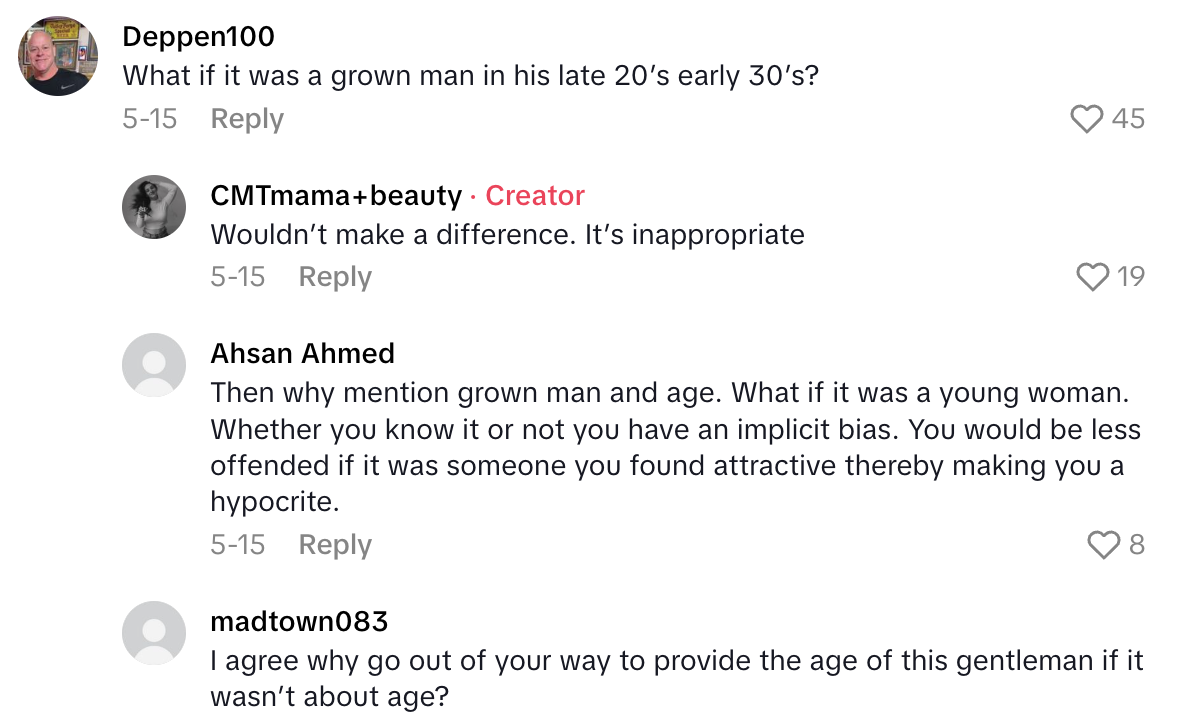Like CMTmama+beauty's reply via heart icon

pyautogui.click(x=1093, y=277)
